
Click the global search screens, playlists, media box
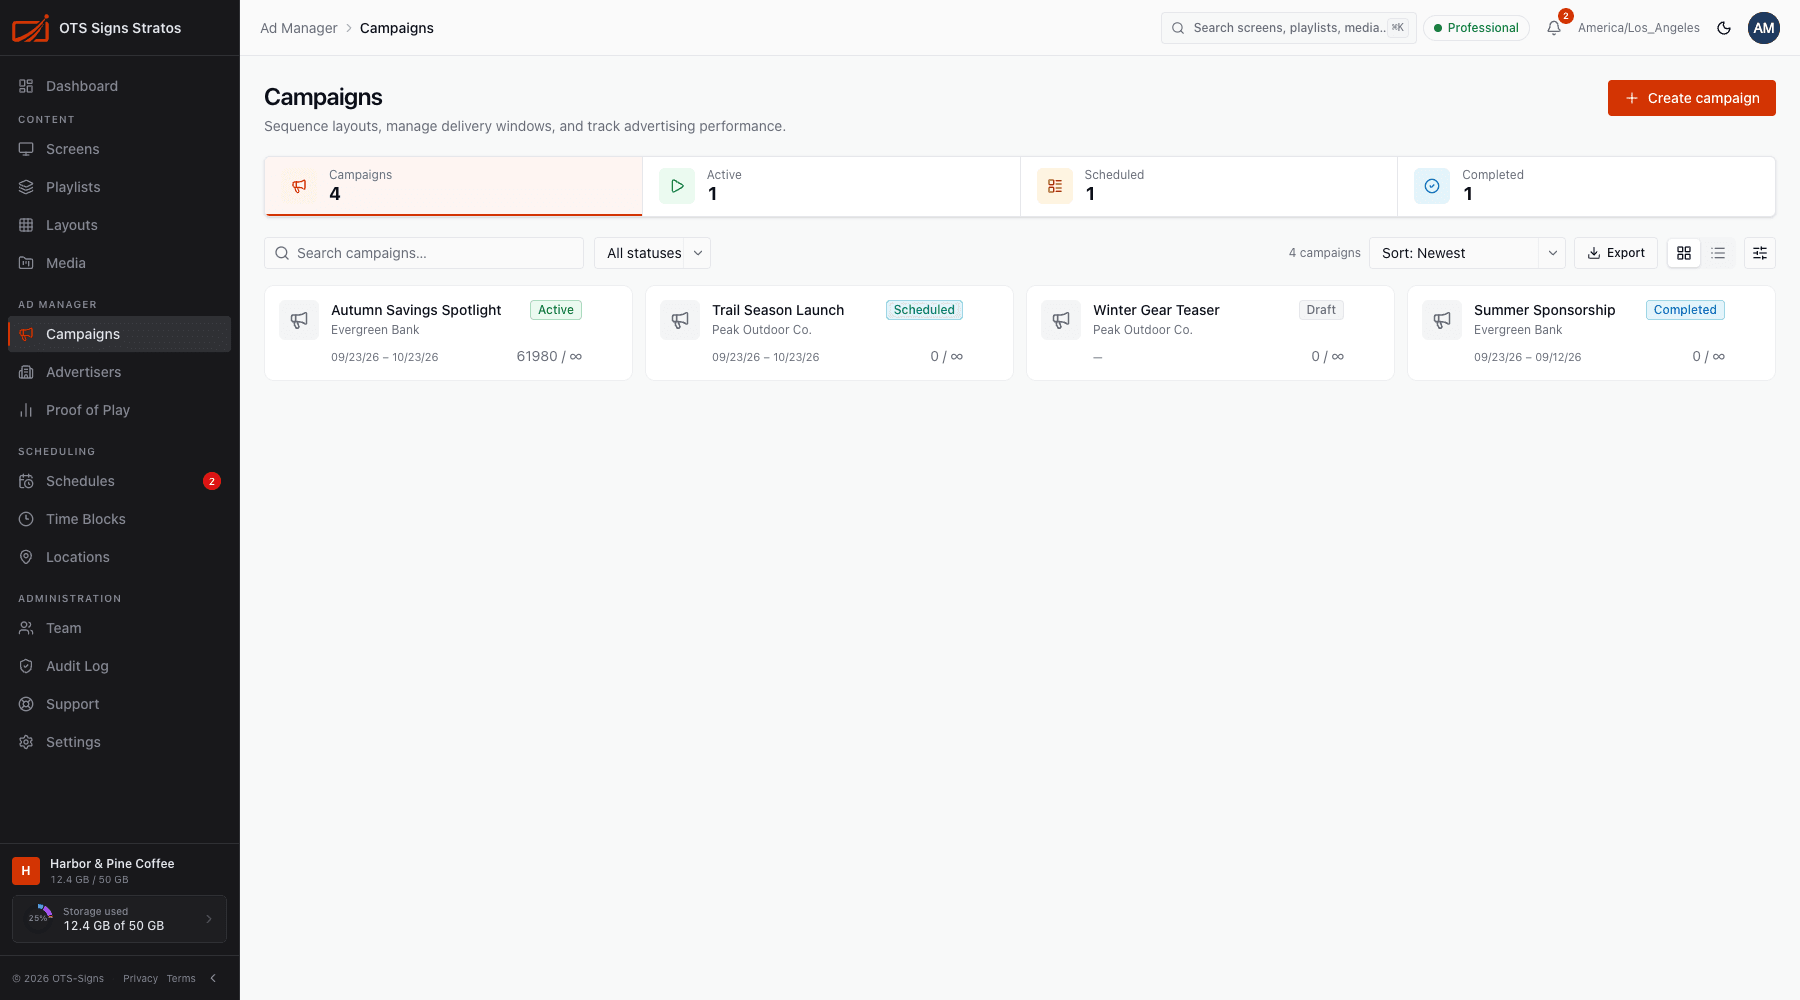(x=1289, y=28)
